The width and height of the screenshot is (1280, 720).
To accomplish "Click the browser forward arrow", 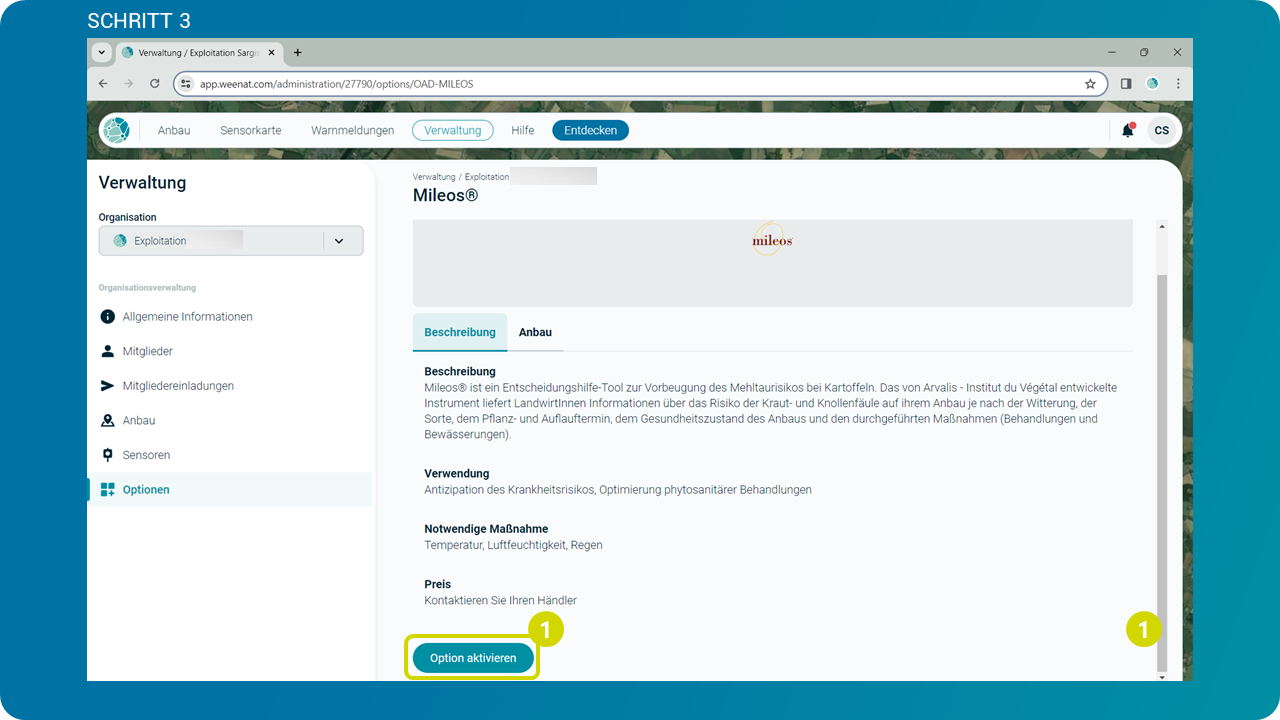I will pos(128,84).
